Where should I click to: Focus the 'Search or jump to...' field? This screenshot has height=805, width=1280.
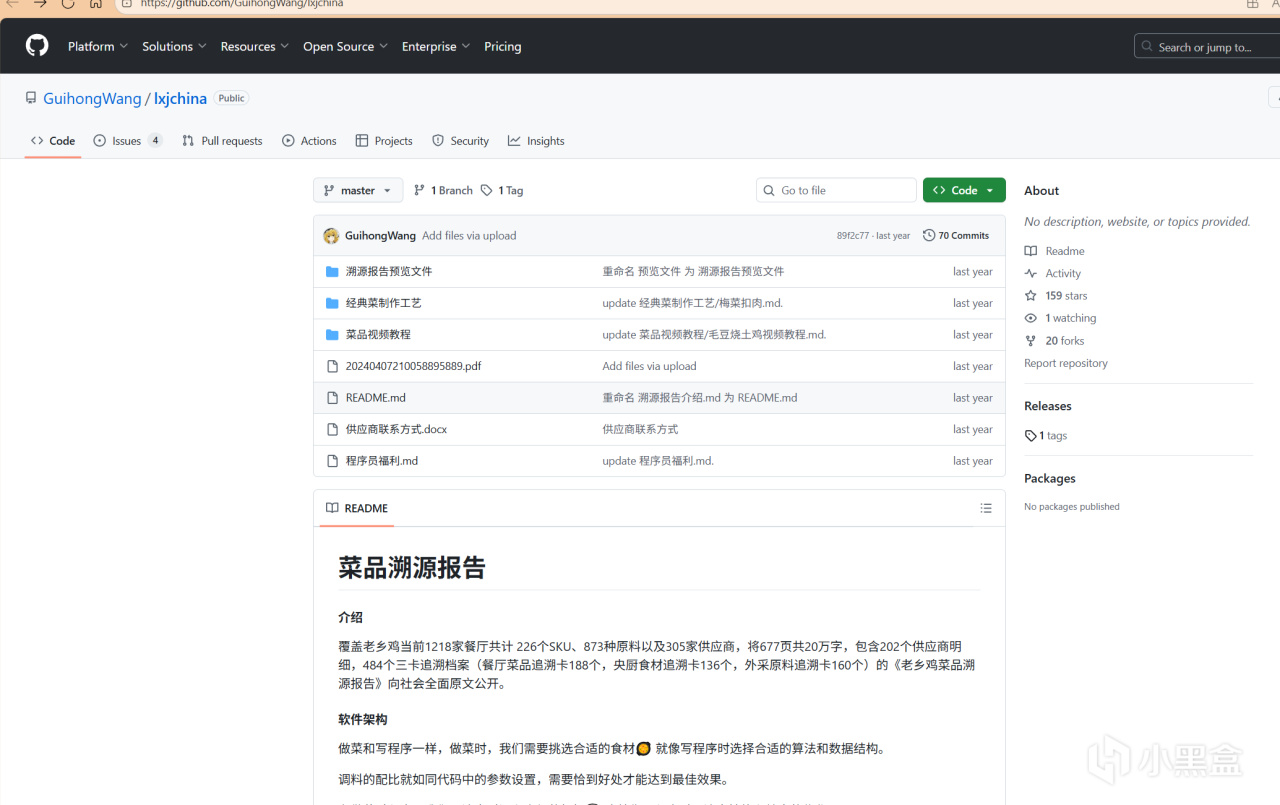coord(1207,47)
